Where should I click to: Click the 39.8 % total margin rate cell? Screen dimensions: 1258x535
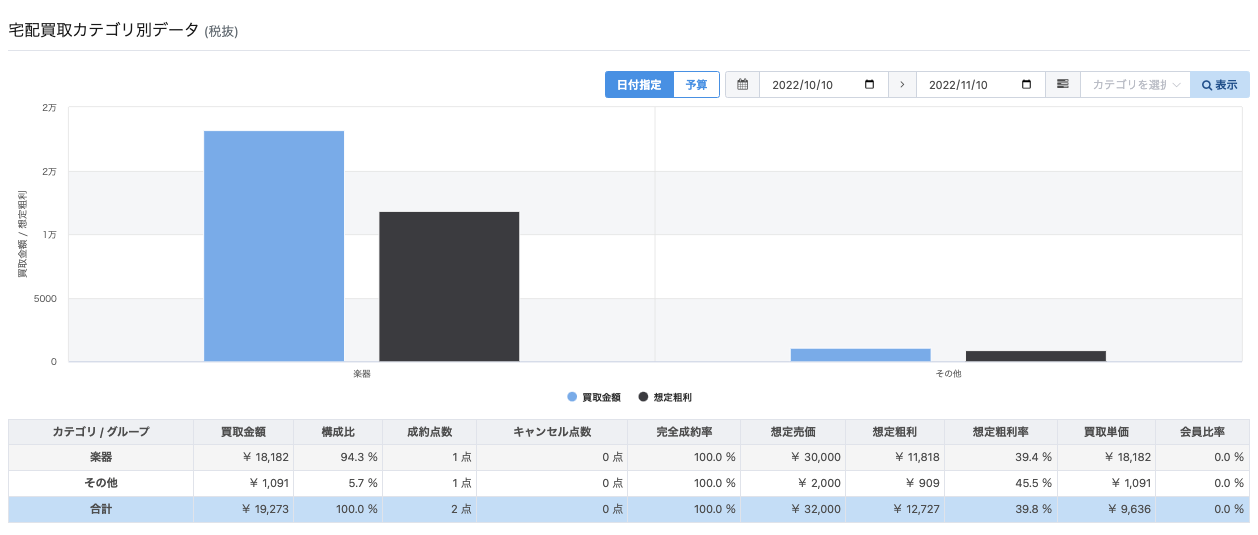[1000, 509]
